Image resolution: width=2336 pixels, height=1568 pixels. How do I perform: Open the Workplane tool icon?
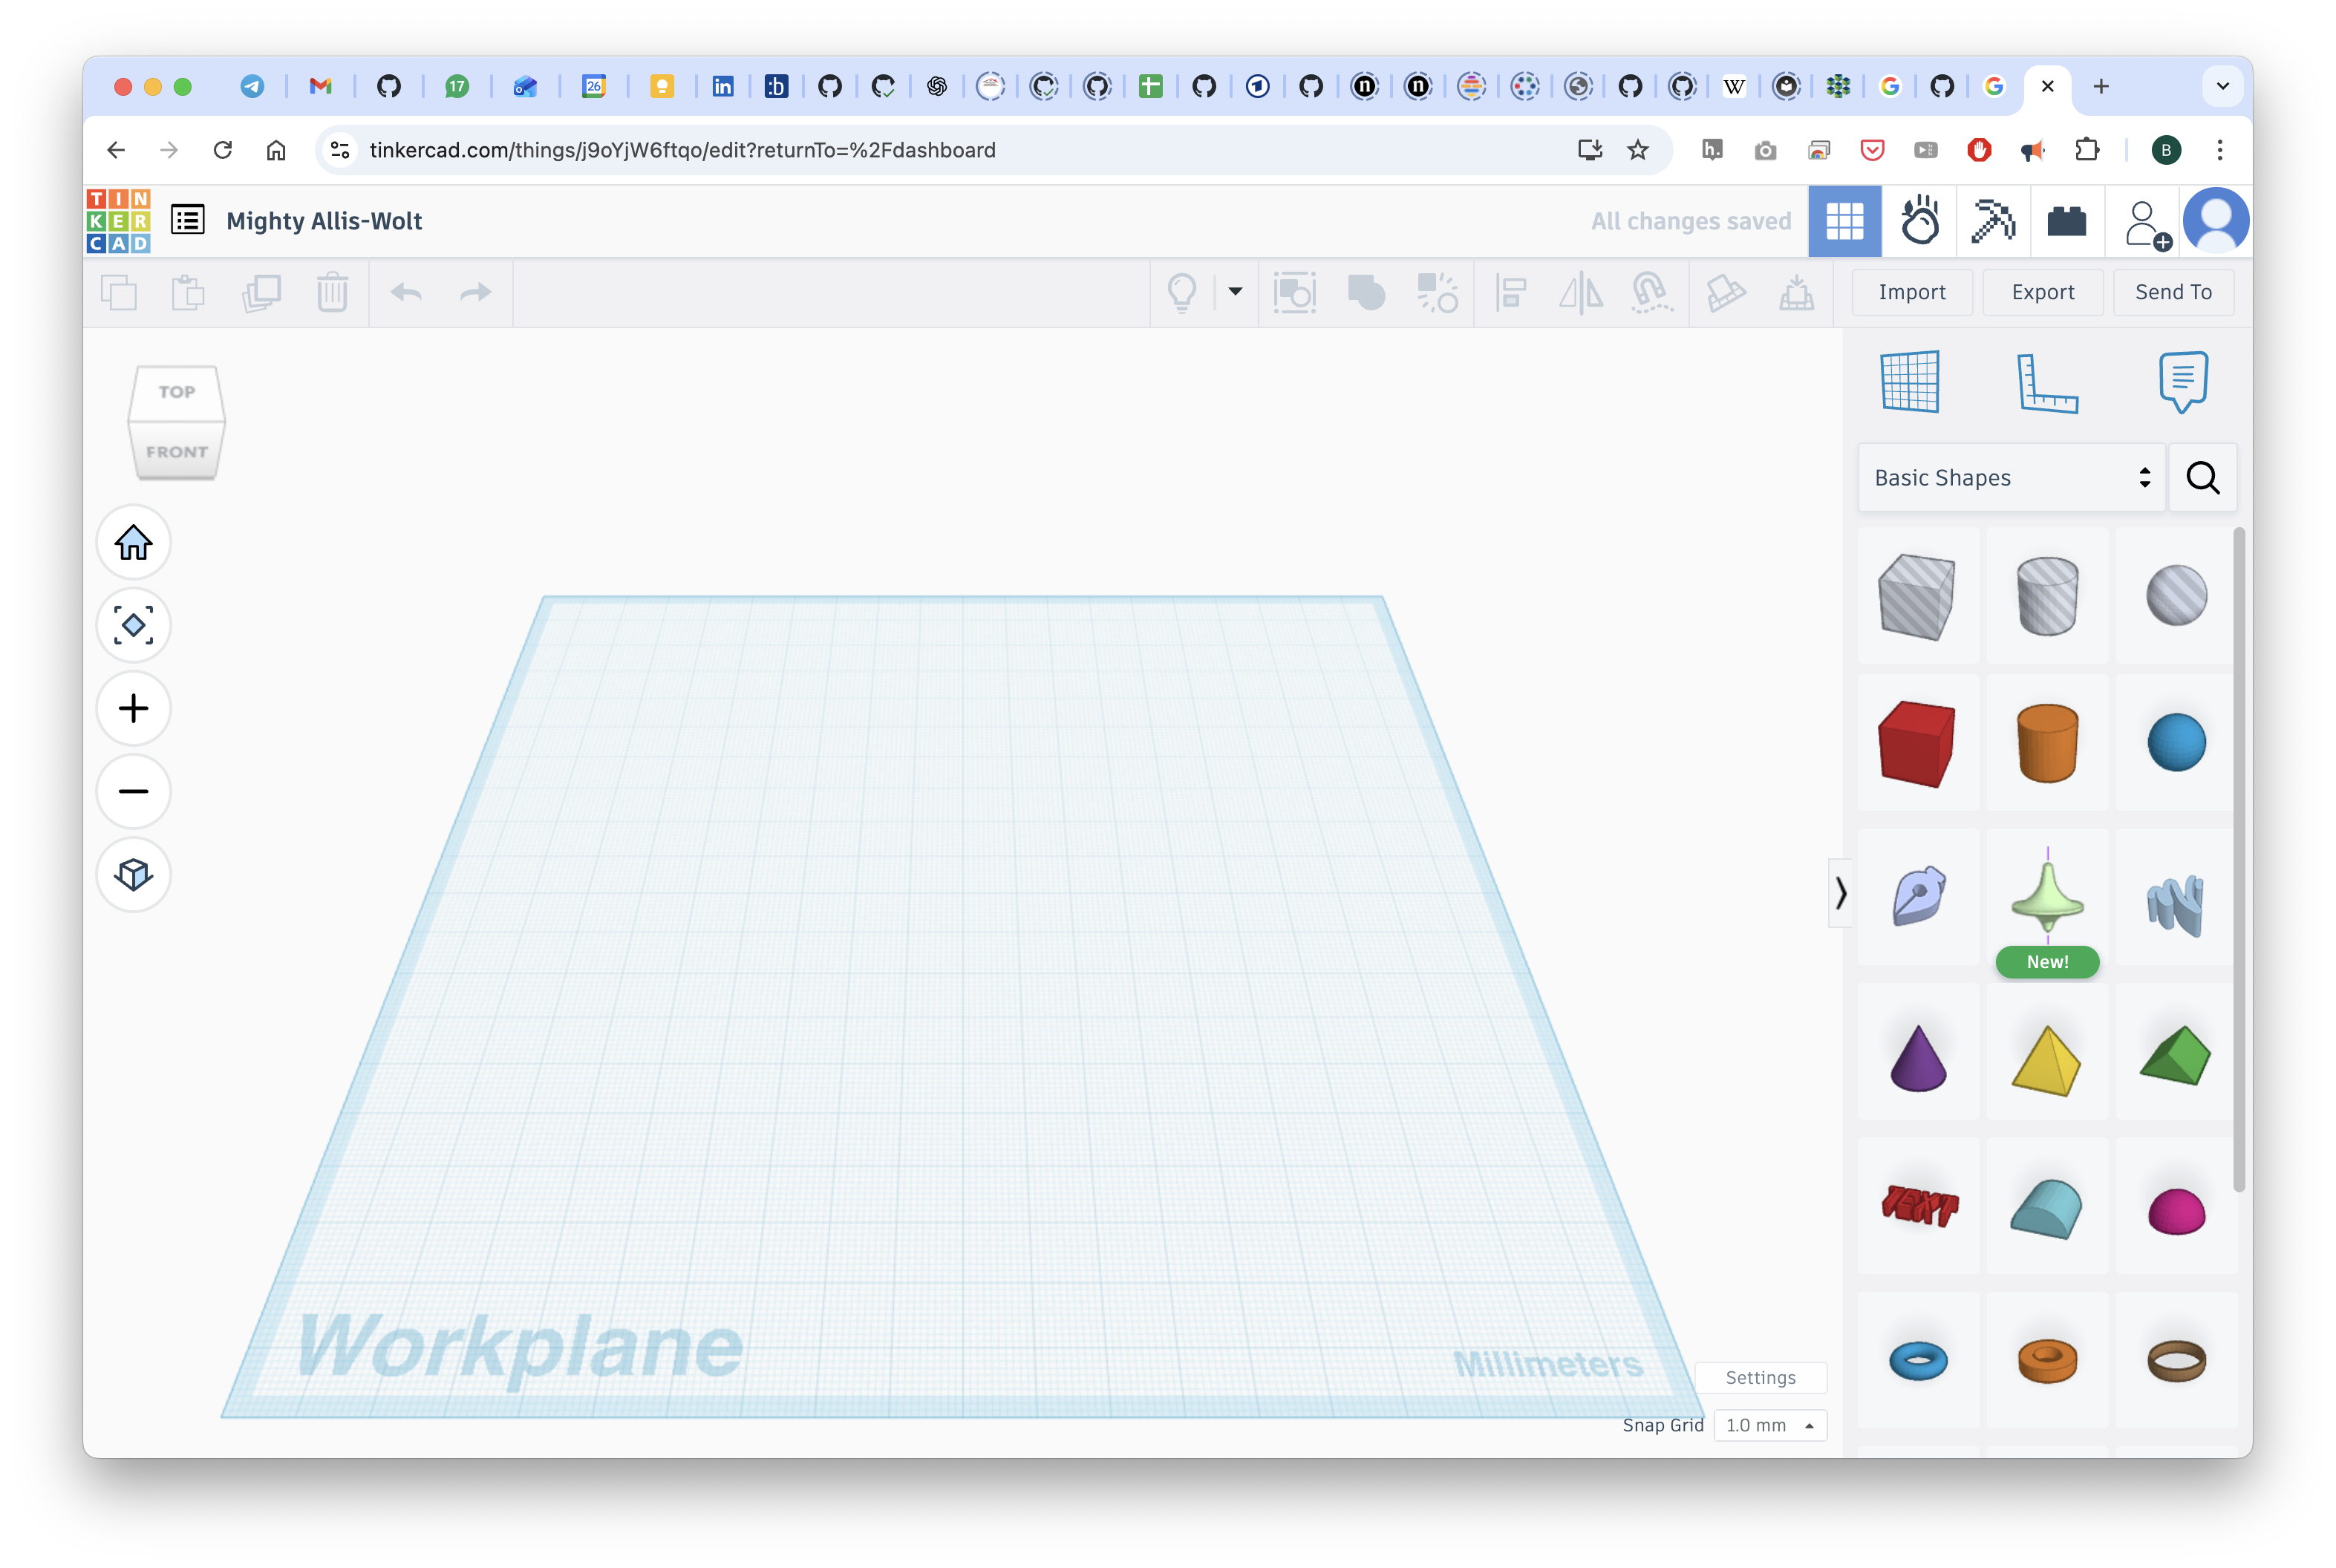pyautogui.click(x=1909, y=381)
